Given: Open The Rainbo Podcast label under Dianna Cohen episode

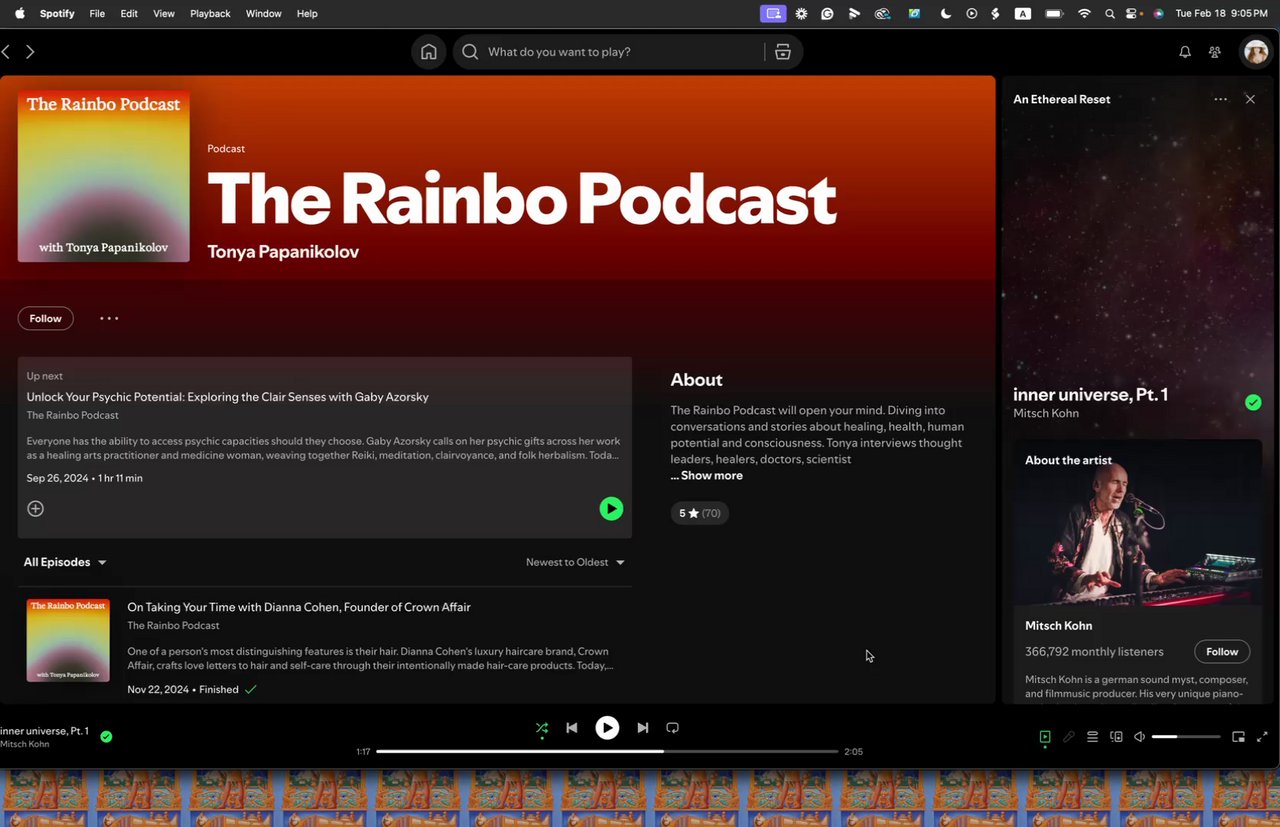Looking at the screenshot, I should 173,626.
